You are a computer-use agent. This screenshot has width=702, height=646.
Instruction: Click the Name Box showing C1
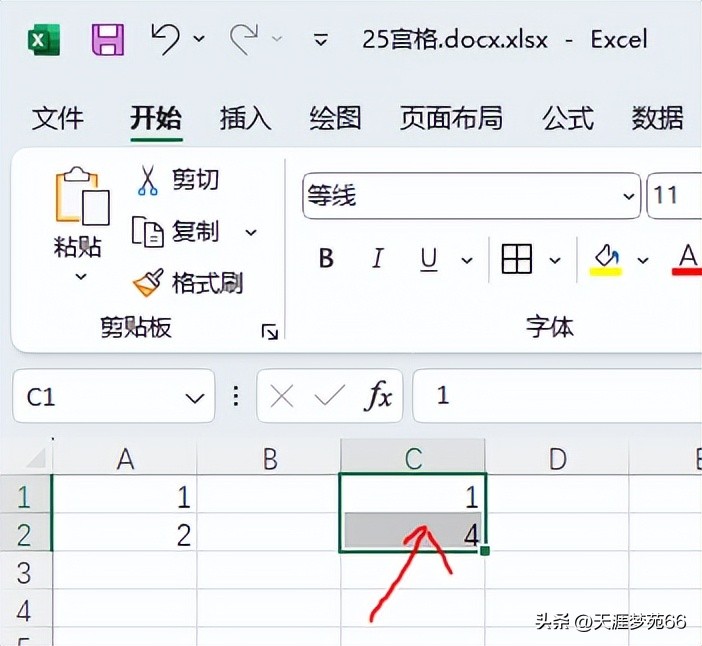(114, 396)
